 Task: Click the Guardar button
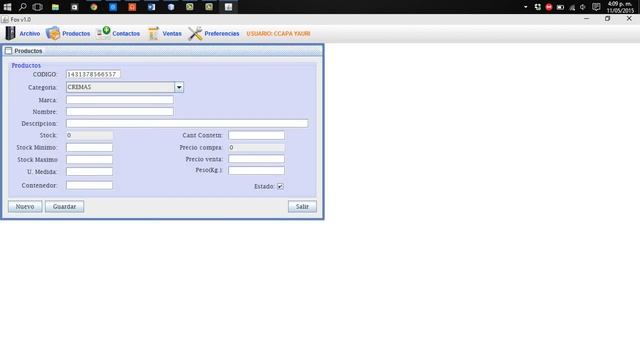pos(64,207)
